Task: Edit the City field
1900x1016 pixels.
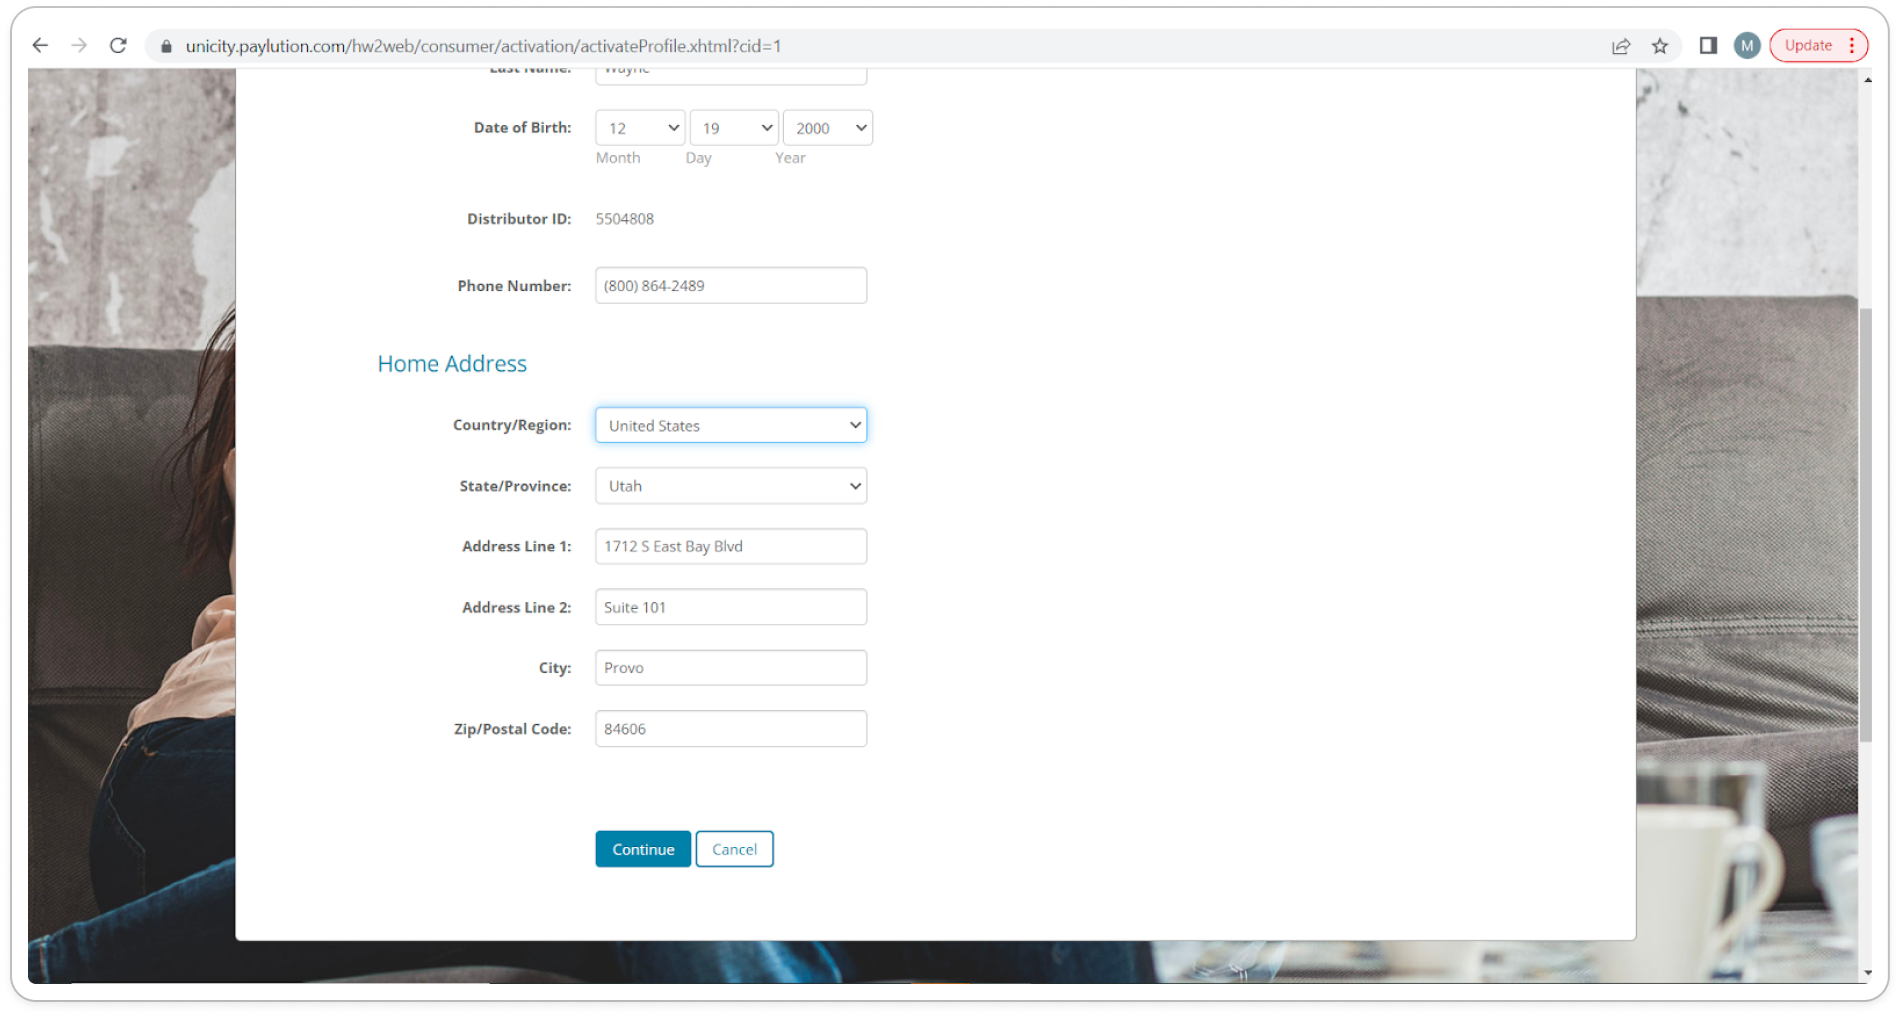Action: 731,668
